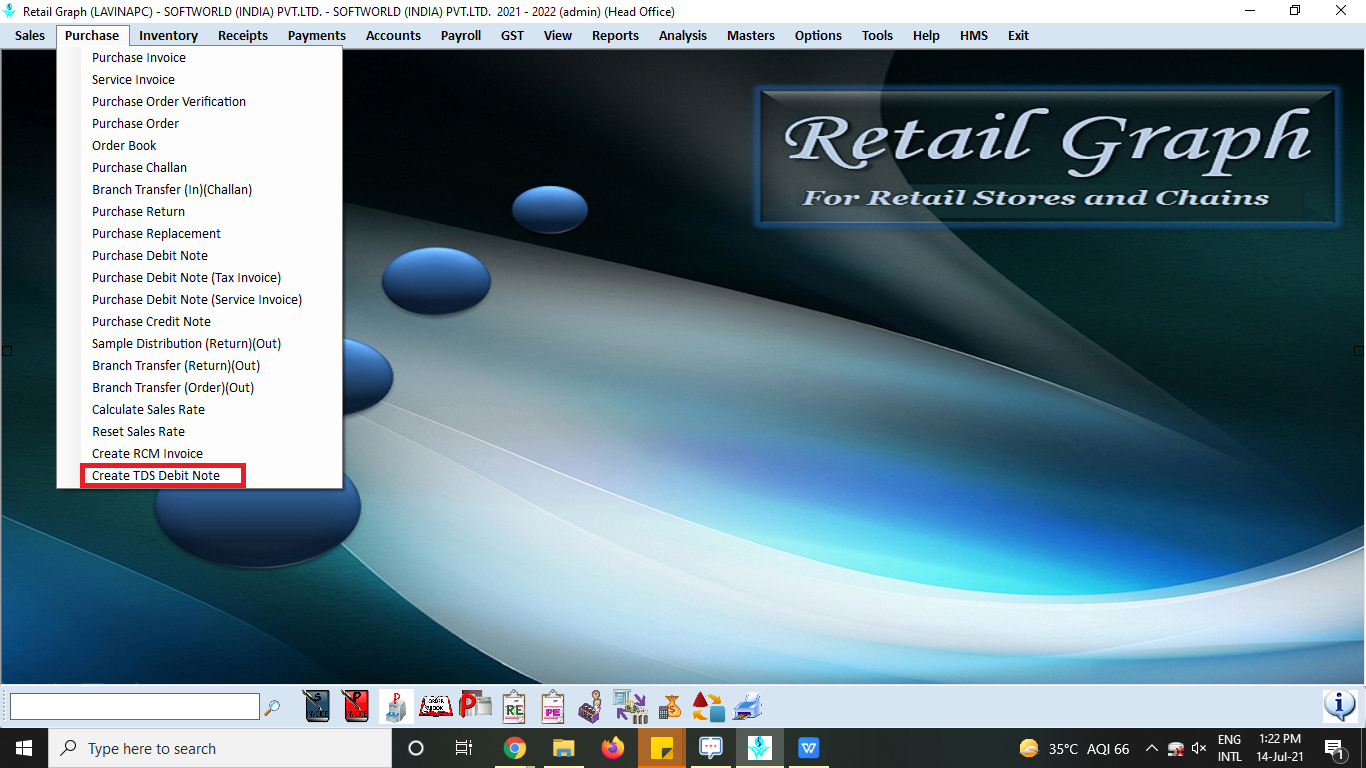Viewport: 1366px width, 768px height.
Task: Click the PE clipboard toolbar icon
Action: click(553, 706)
